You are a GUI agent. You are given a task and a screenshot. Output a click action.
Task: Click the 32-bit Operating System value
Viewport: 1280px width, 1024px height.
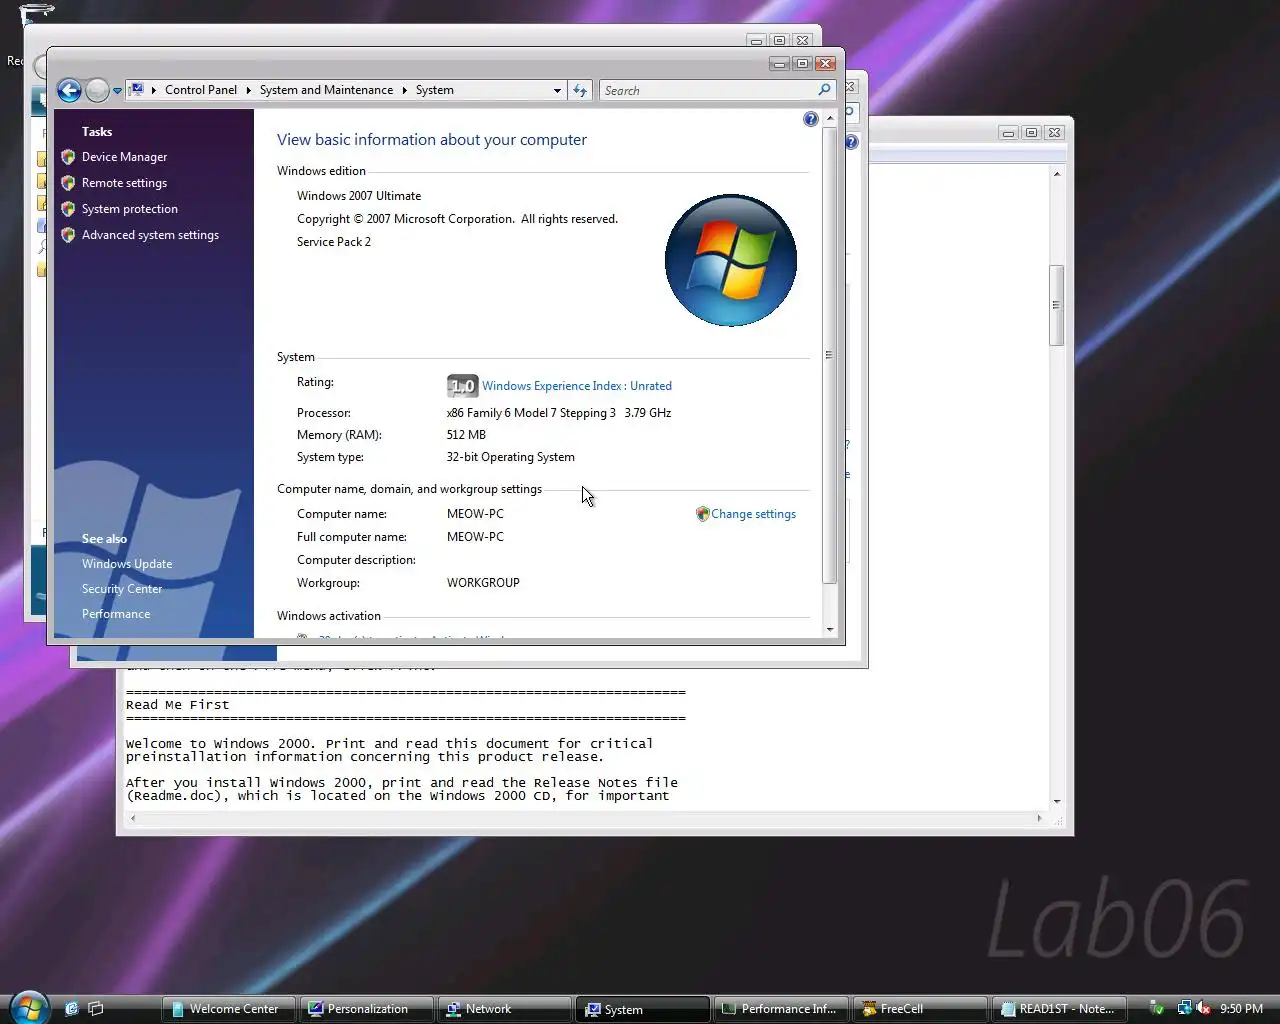[511, 457]
